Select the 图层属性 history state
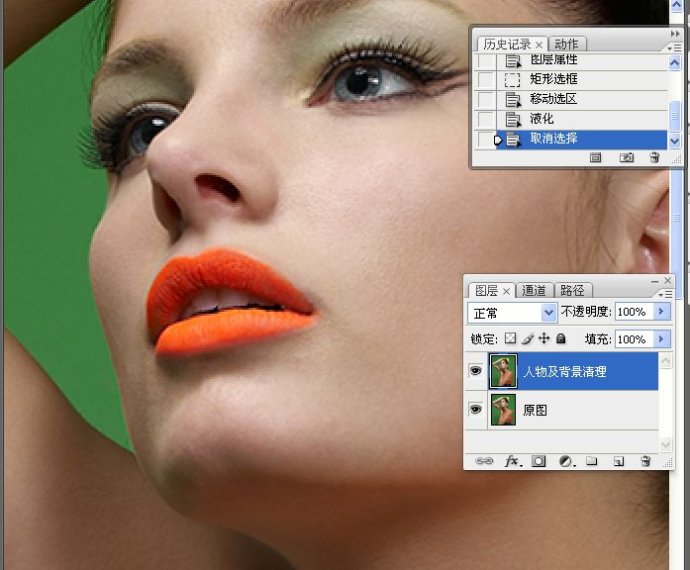690x570 pixels. point(554,60)
